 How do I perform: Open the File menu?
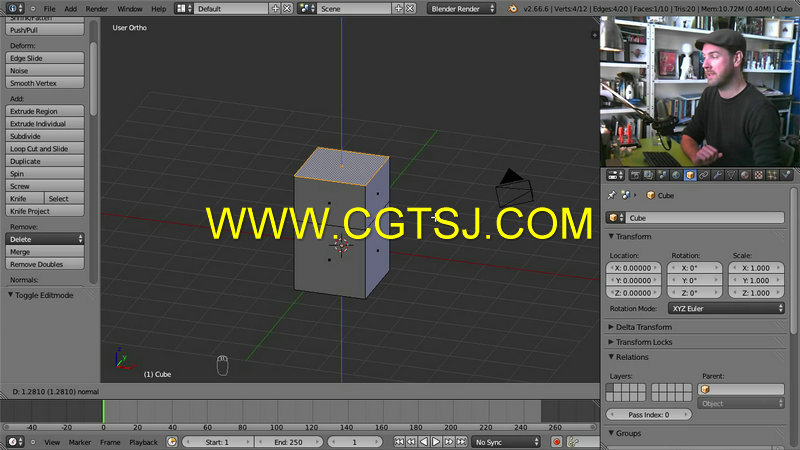click(x=49, y=9)
